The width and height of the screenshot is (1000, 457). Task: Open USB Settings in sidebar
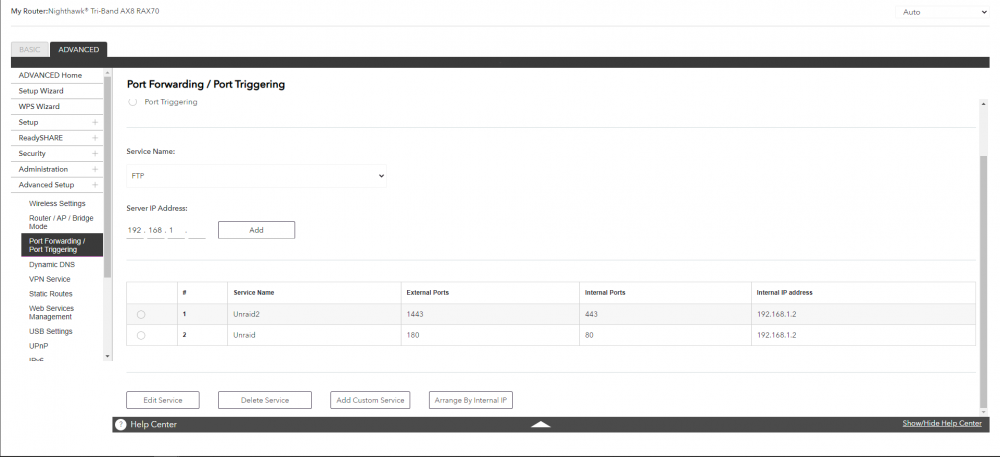pyautogui.click(x=50, y=331)
